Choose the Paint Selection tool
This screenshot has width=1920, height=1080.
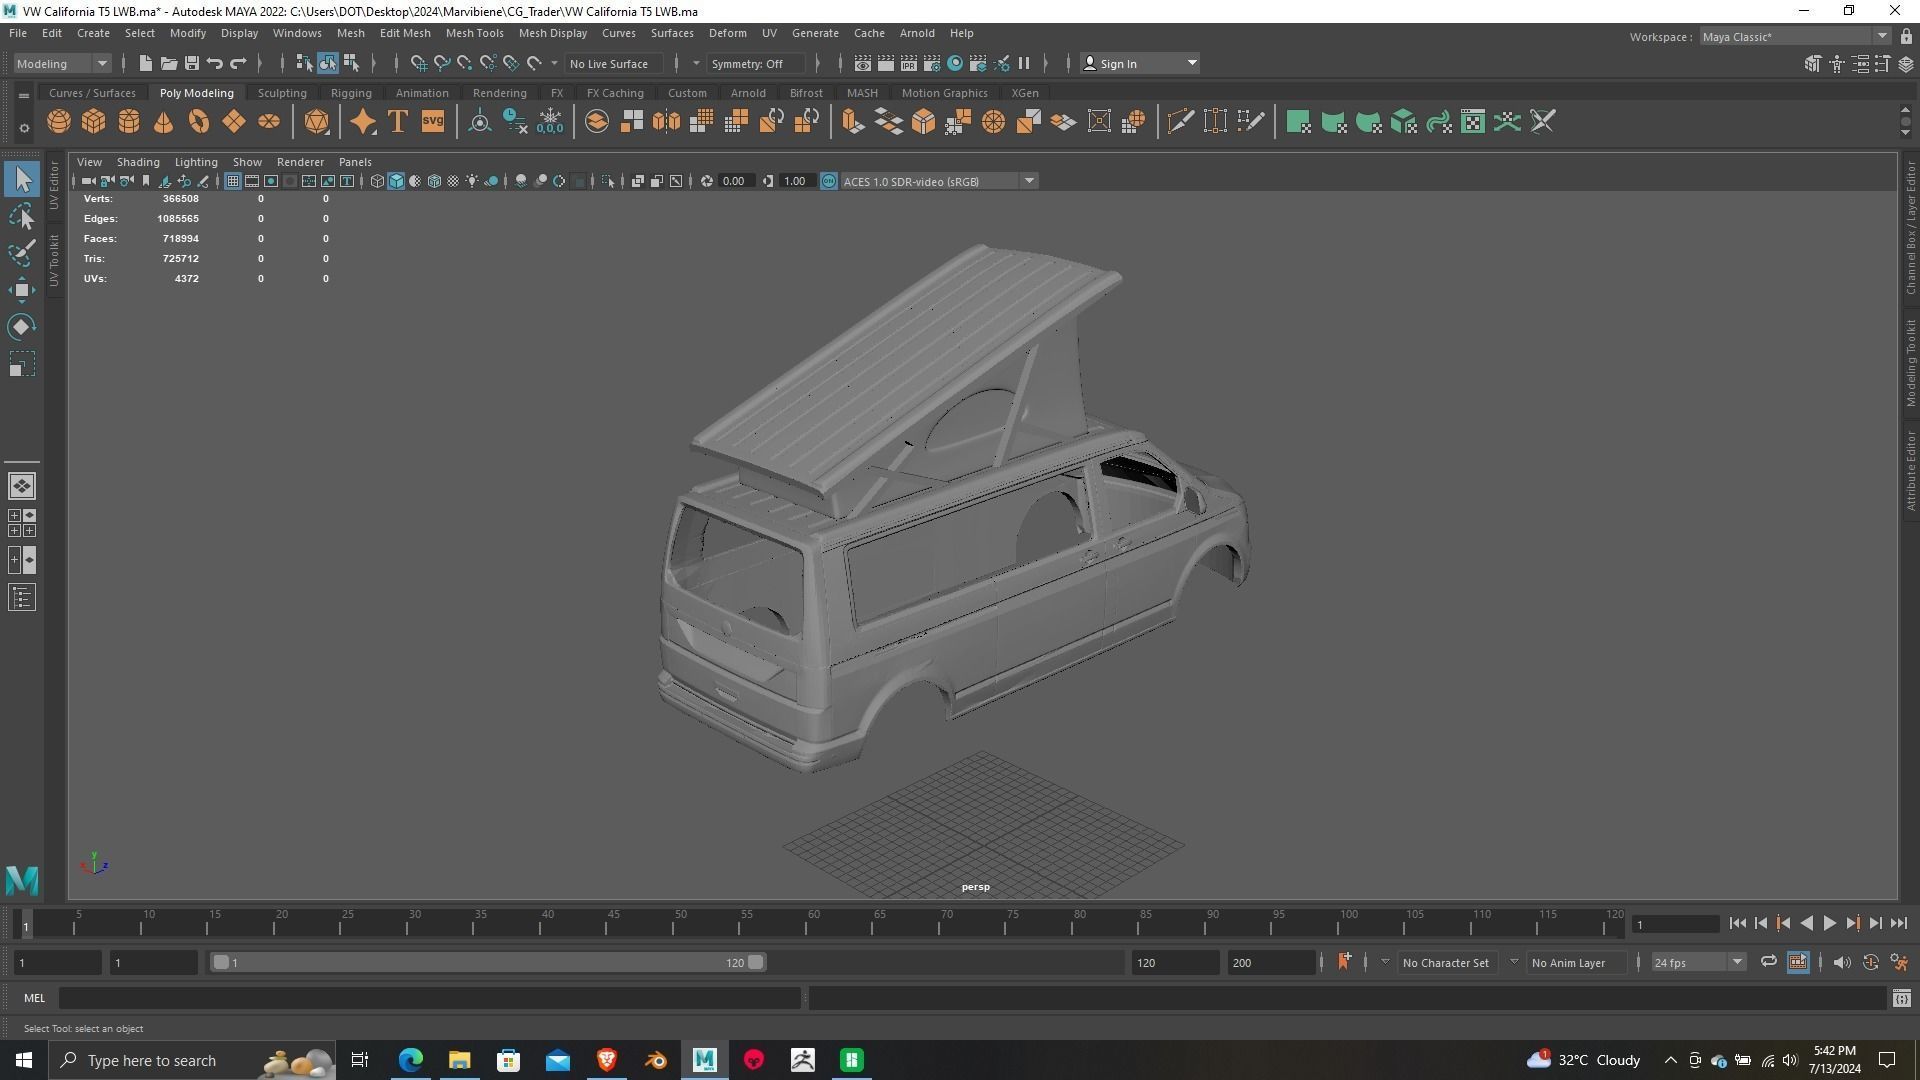point(22,254)
